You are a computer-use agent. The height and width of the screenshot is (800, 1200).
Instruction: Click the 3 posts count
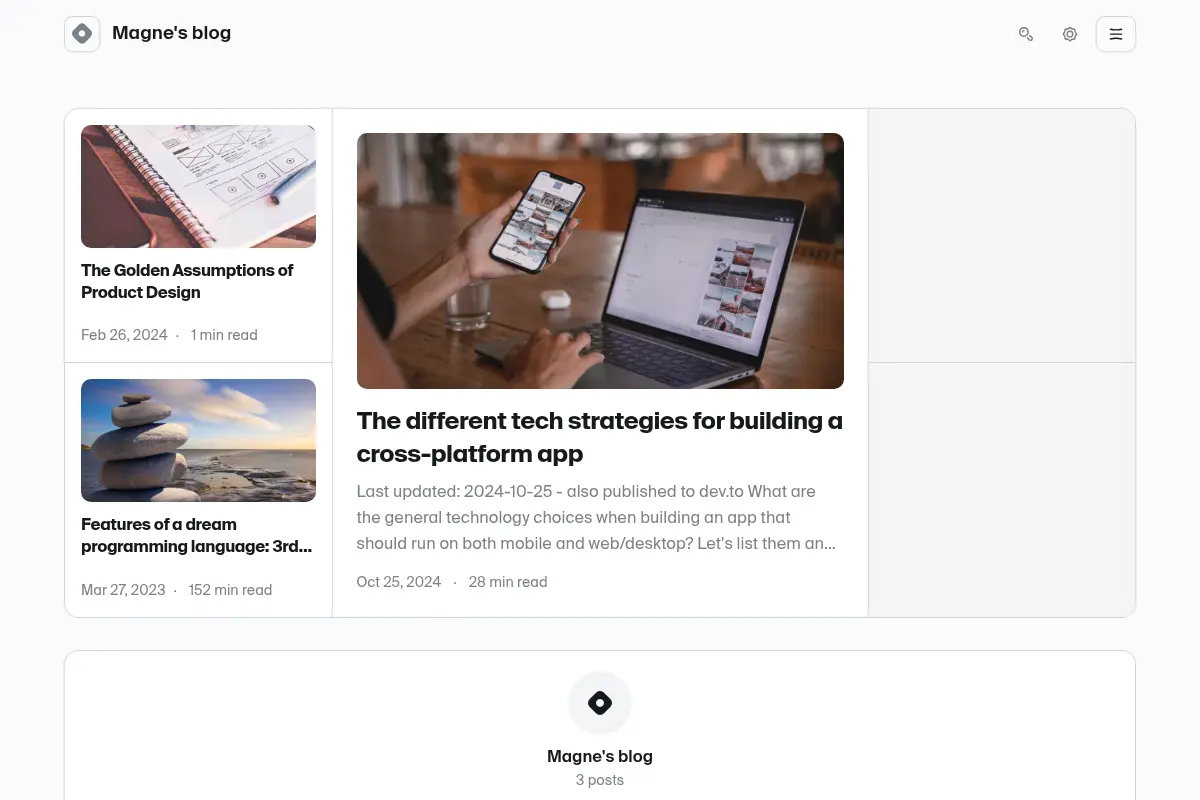600,780
